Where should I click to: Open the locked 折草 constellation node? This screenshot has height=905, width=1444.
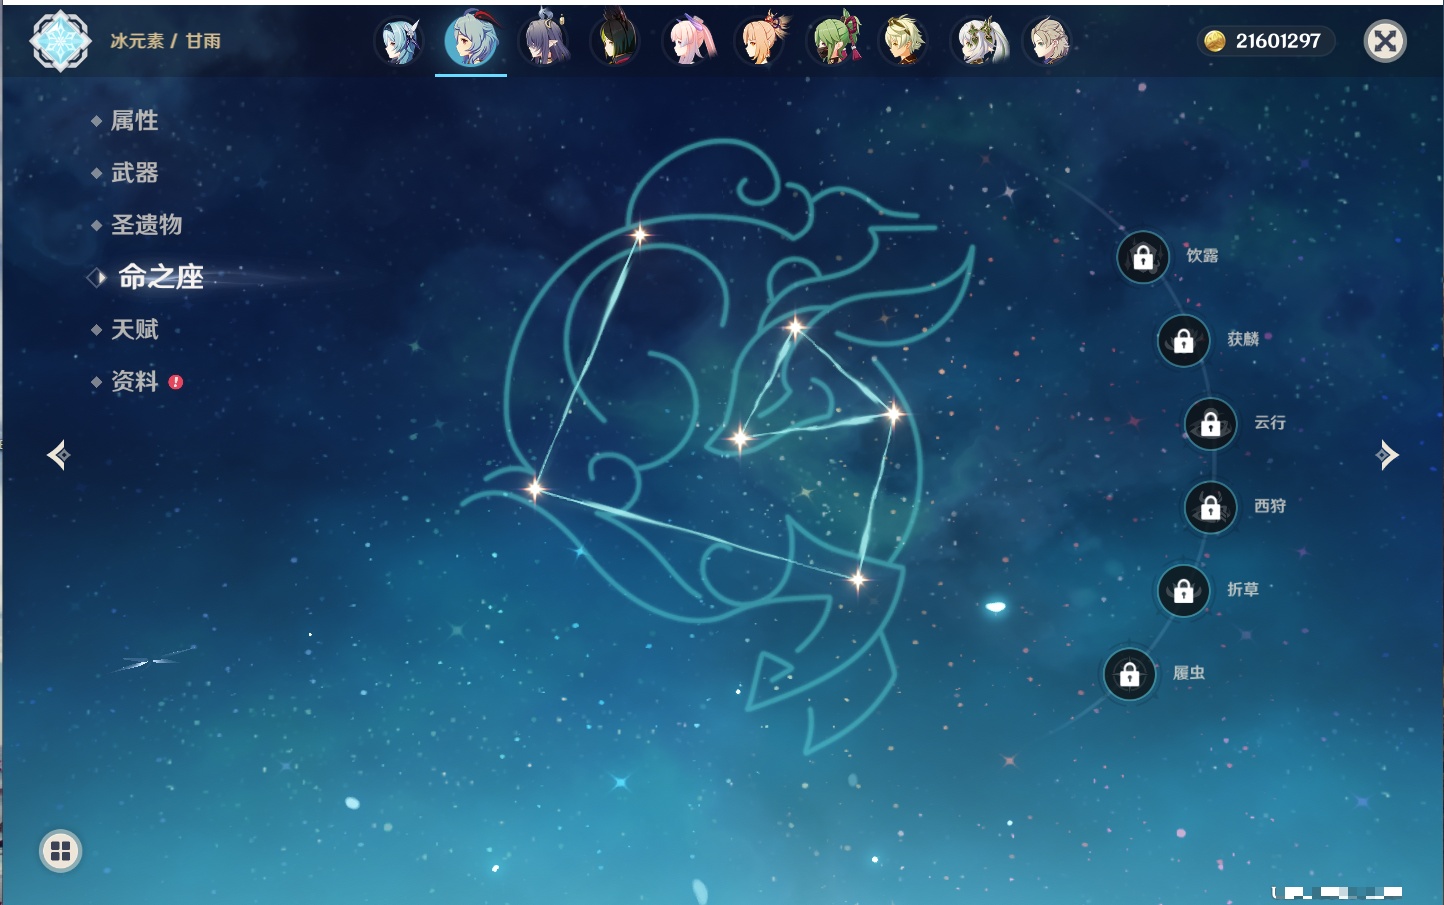[x=1183, y=591]
